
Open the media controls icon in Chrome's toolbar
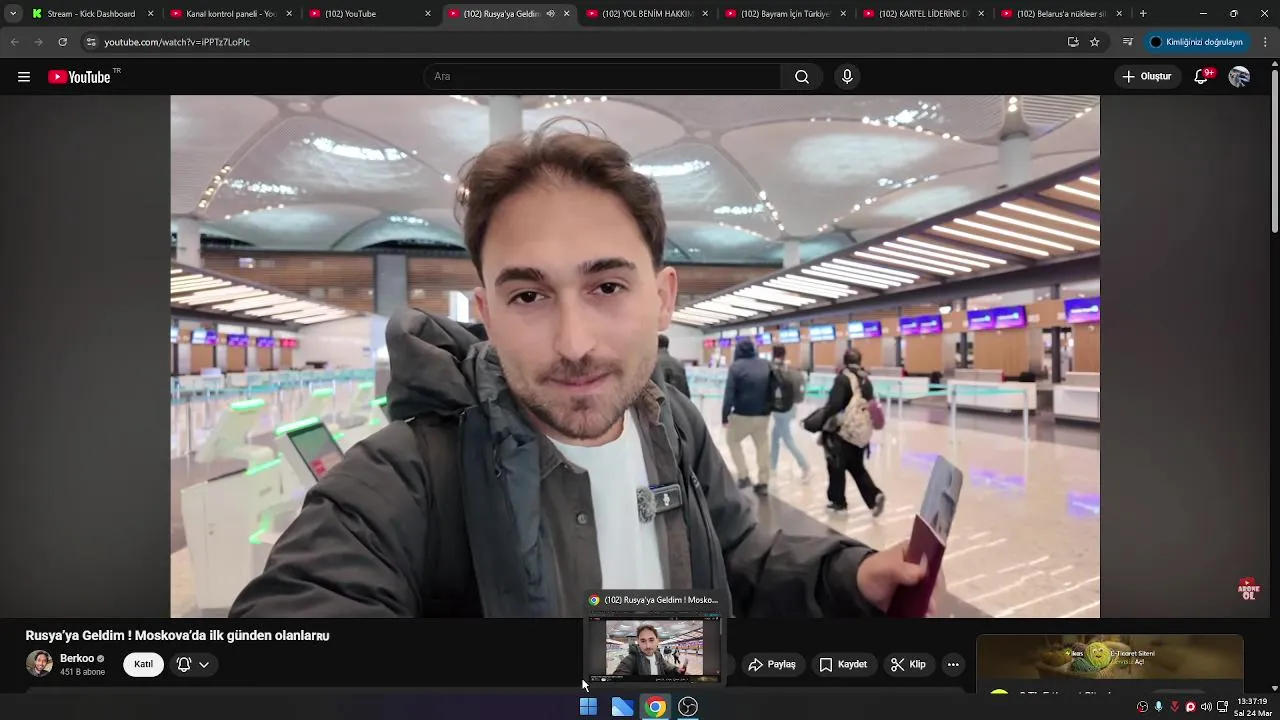point(1128,42)
